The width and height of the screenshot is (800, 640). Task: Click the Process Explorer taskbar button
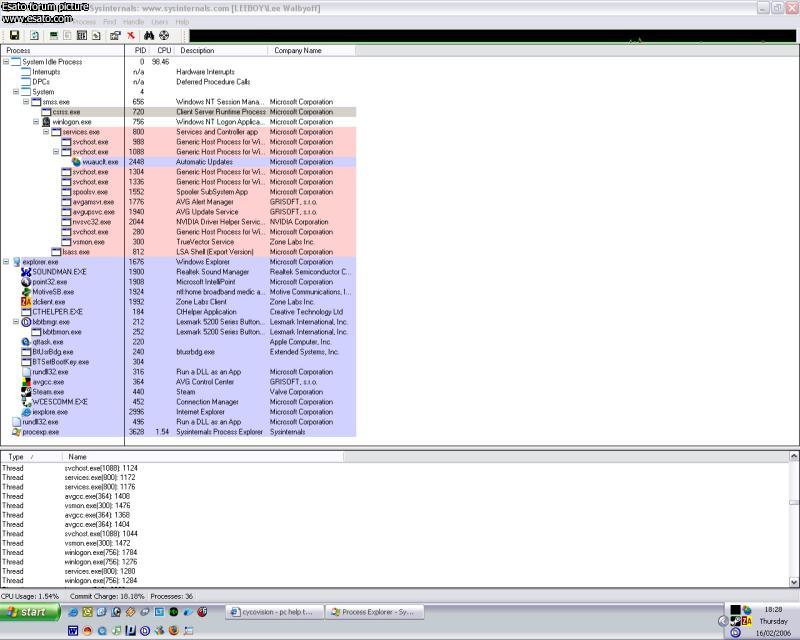(374, 612)
